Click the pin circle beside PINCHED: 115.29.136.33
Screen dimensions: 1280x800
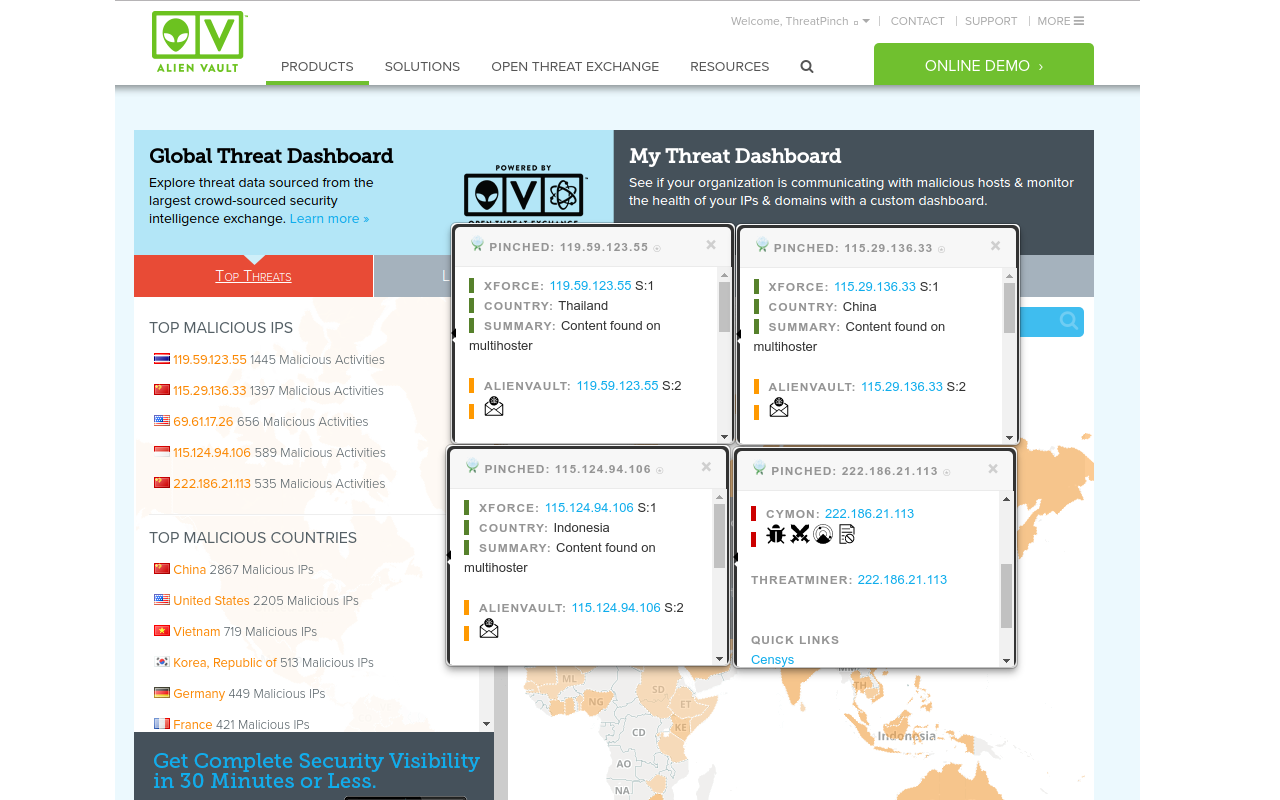point(941,249)
